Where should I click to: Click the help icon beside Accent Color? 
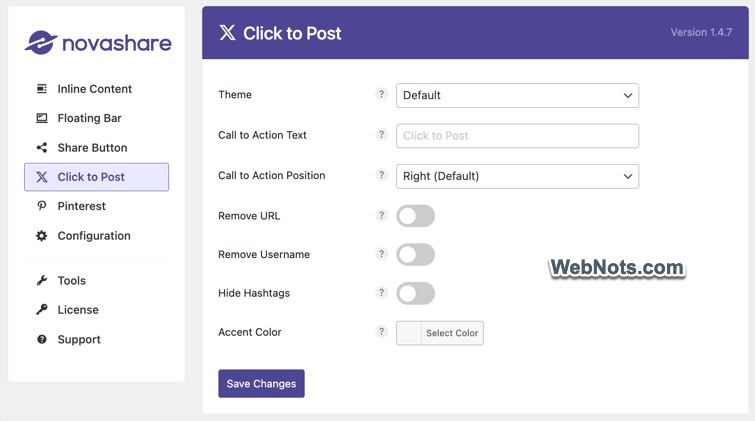click(381, 332)
